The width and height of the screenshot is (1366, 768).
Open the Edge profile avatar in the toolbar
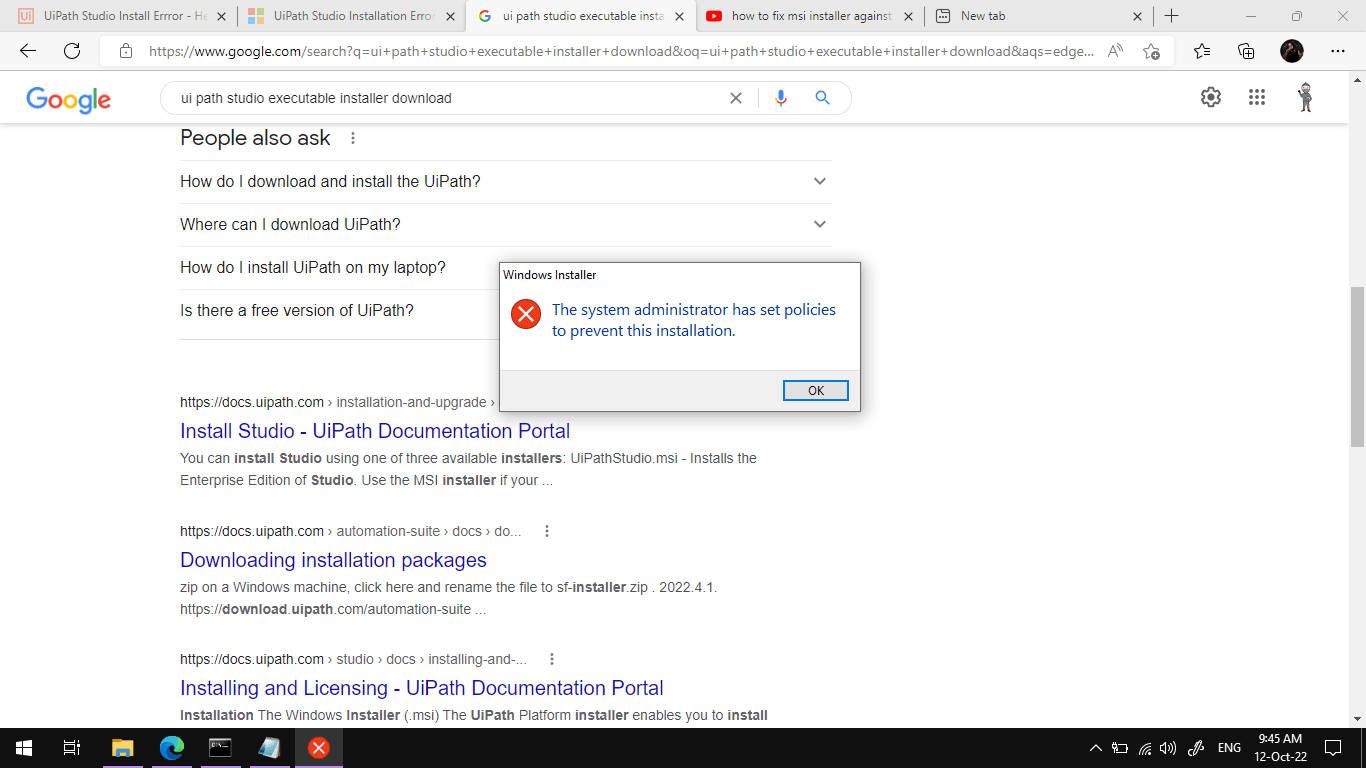[1292, 51]
